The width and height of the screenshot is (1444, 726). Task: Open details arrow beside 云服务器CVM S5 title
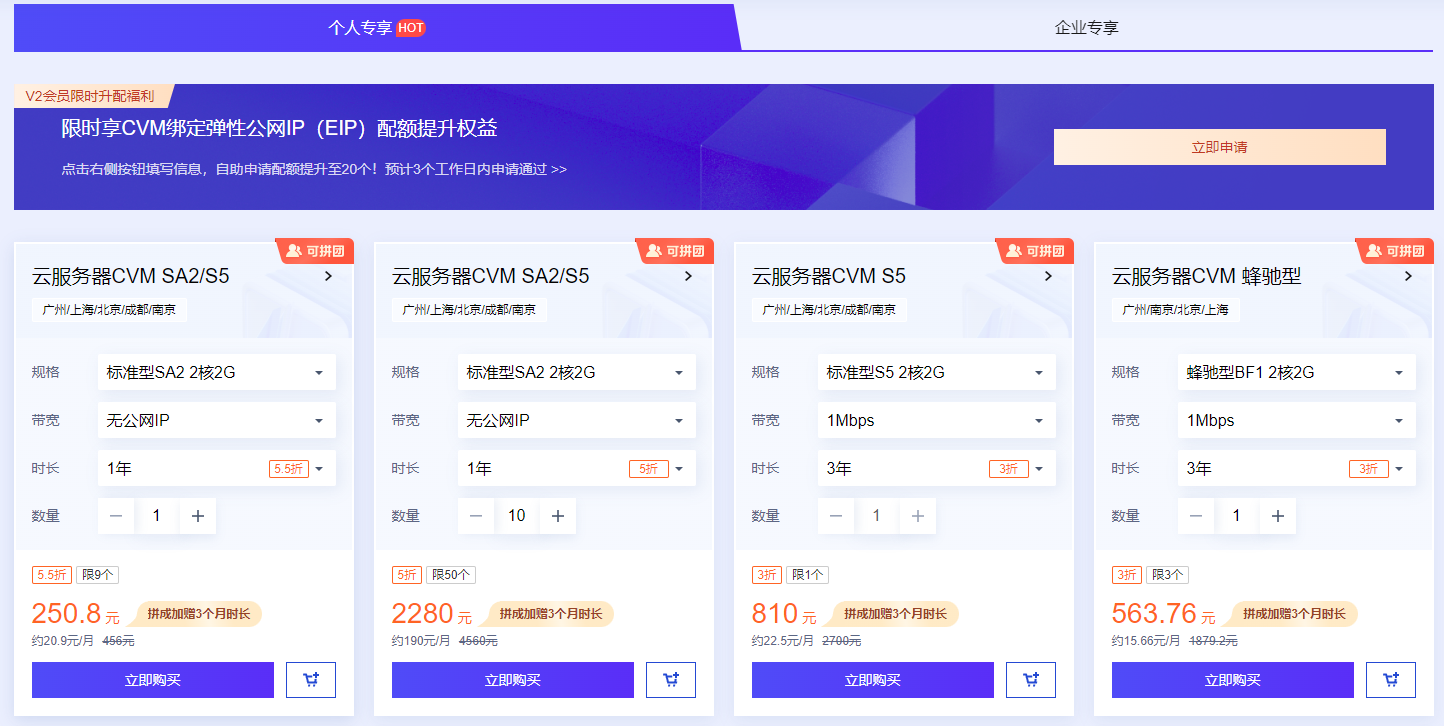point(1048,276)
